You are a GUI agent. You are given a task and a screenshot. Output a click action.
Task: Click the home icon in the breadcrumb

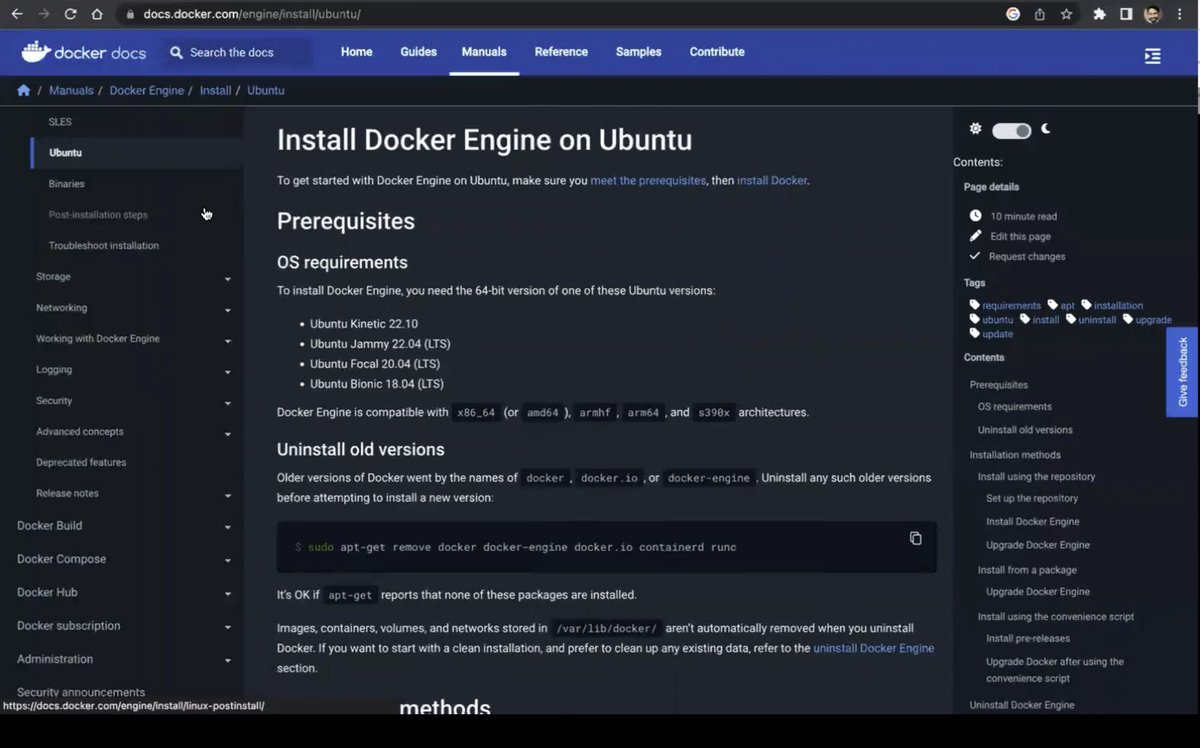[x=23, y=90]
